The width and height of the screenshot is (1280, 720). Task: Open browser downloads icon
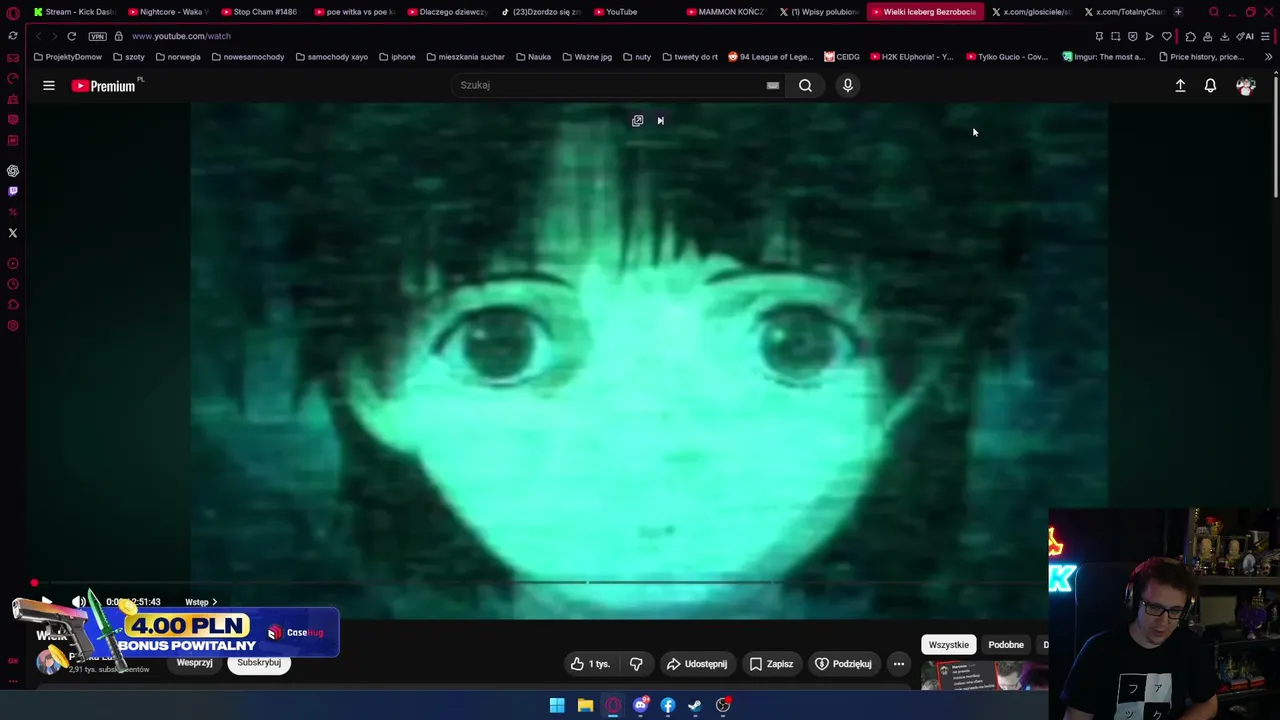[x=1224, y=37]
